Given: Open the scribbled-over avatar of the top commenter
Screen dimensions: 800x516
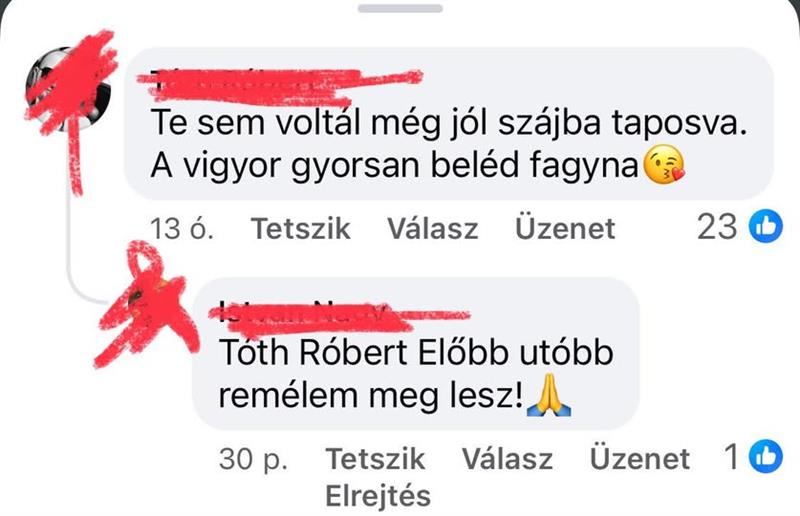Looking at the screenshot, I should pos(68,89).
